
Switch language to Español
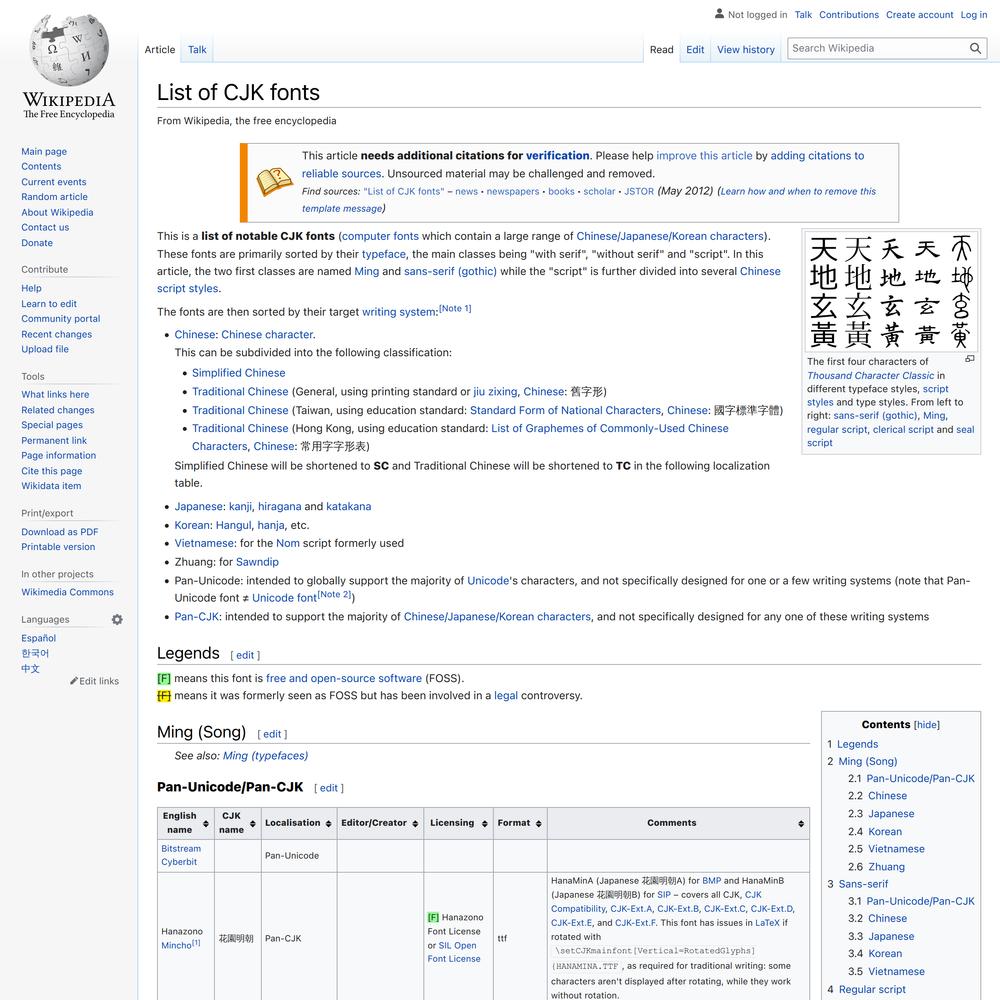[38, 638]
